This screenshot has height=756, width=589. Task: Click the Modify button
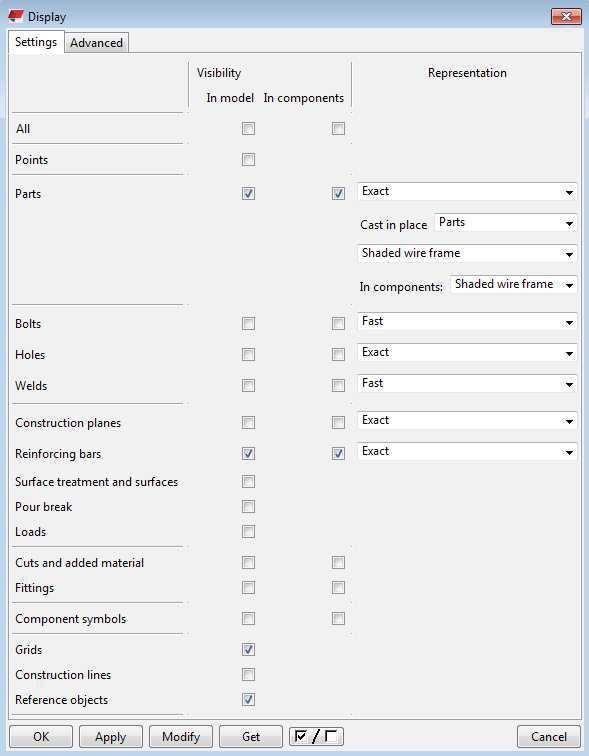181,736
